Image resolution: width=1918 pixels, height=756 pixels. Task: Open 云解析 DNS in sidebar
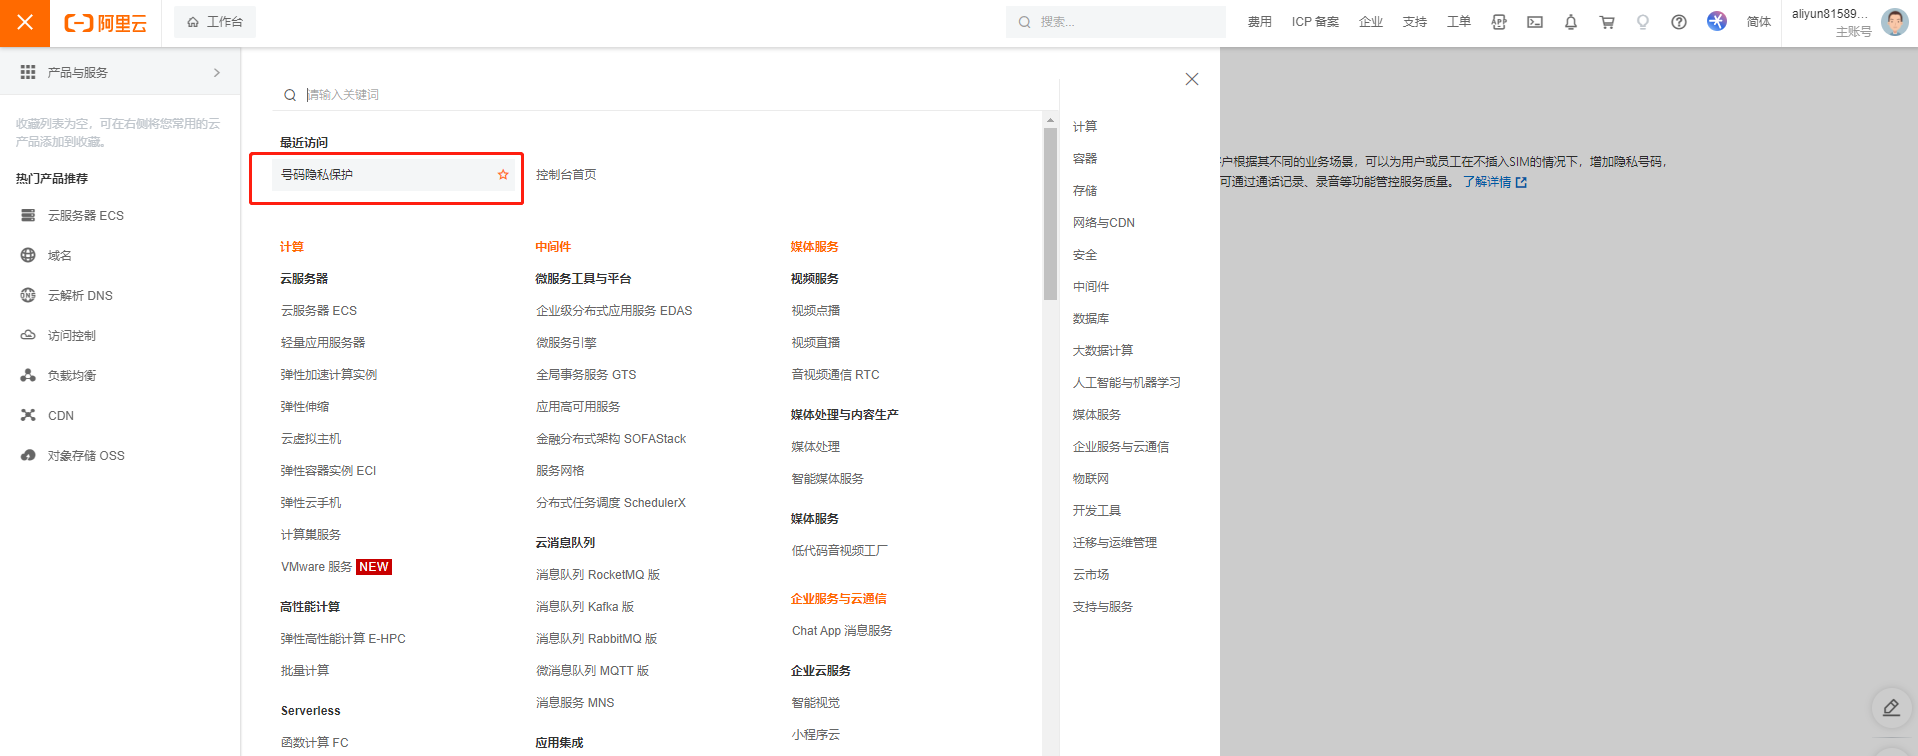(80, 296)
